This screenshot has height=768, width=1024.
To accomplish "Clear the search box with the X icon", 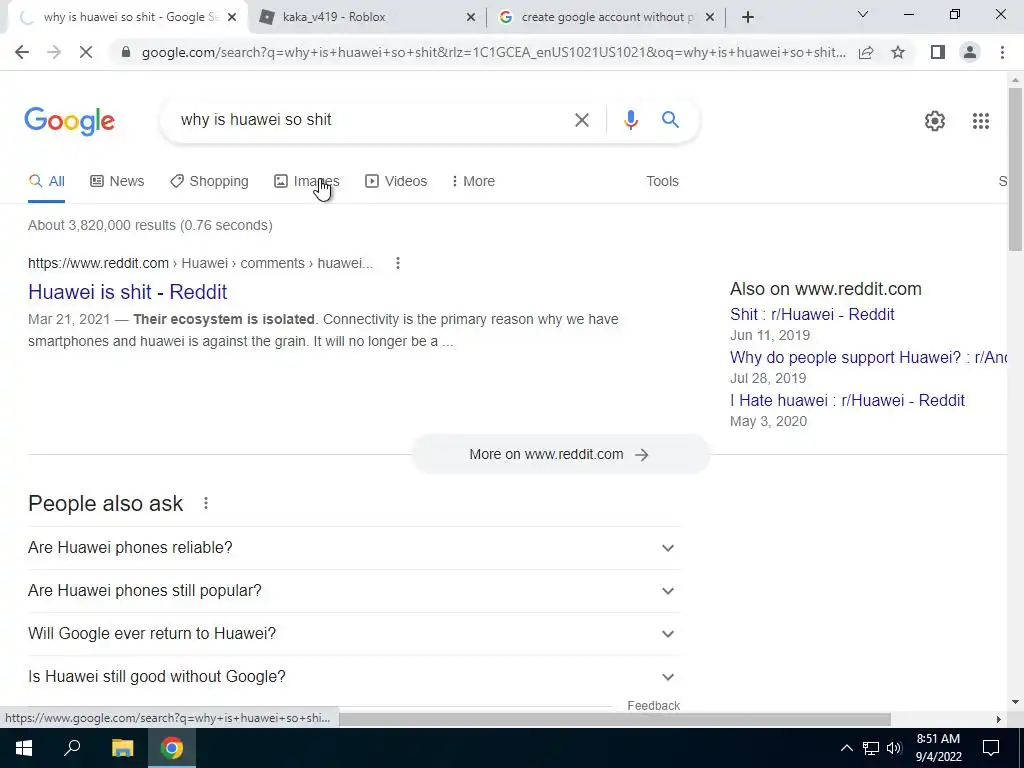I will coord(581,120).
